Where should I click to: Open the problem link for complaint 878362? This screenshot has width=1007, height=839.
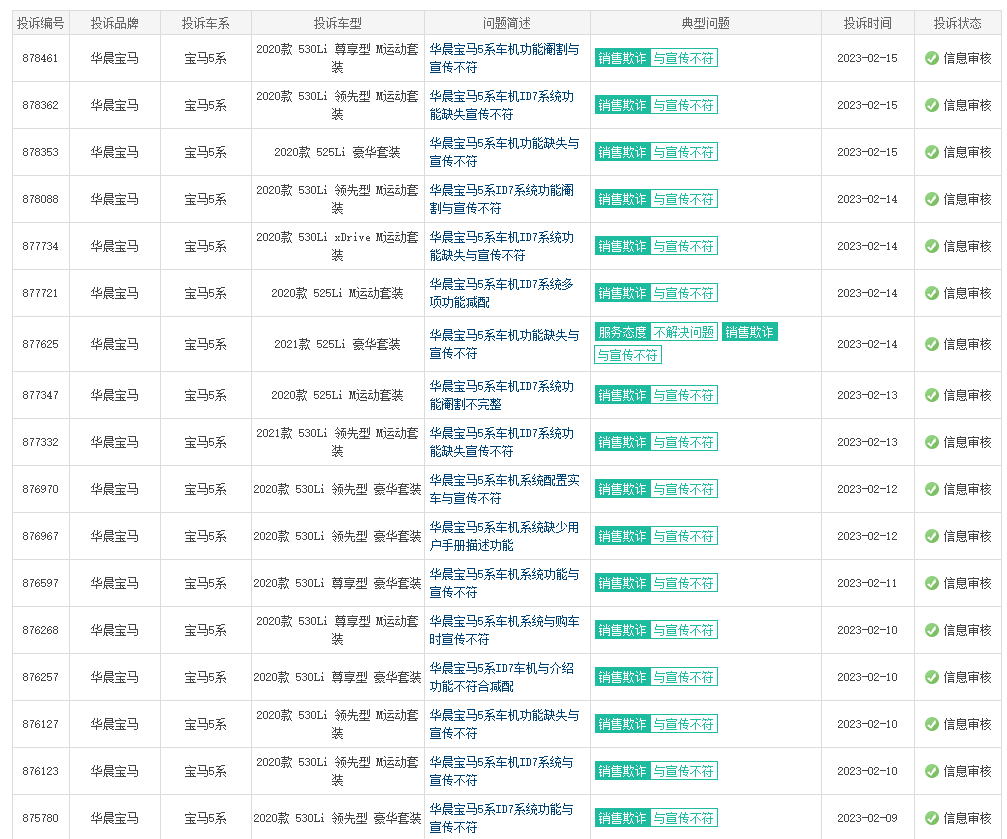(x=502, y=105)
